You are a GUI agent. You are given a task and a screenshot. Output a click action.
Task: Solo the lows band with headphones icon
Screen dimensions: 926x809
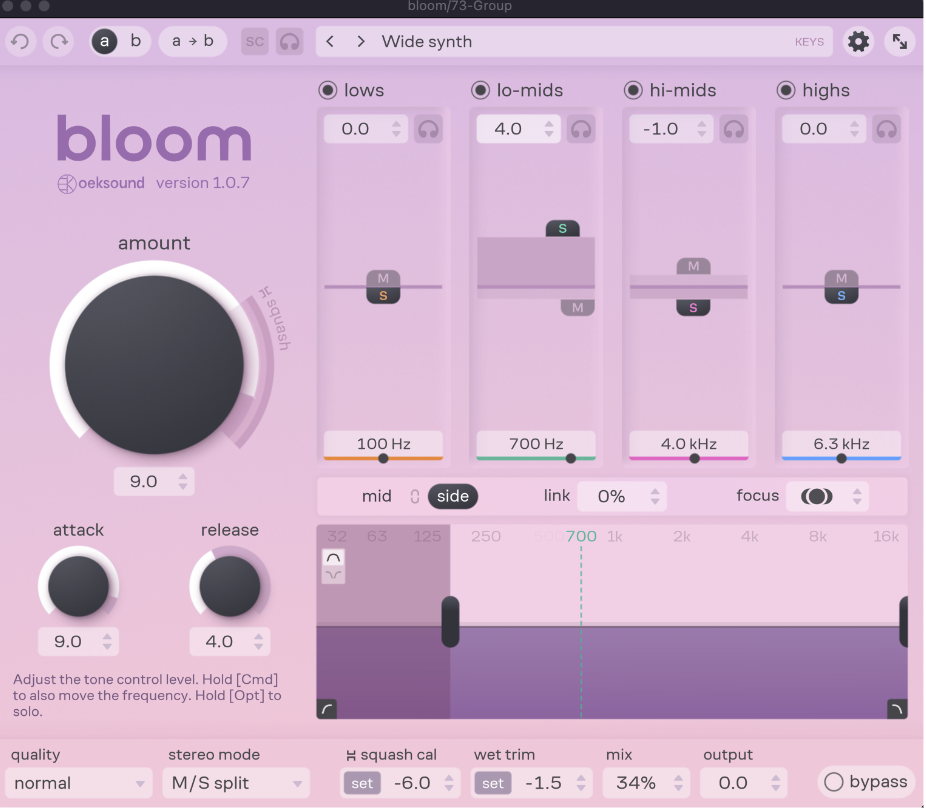click(429, 129)
